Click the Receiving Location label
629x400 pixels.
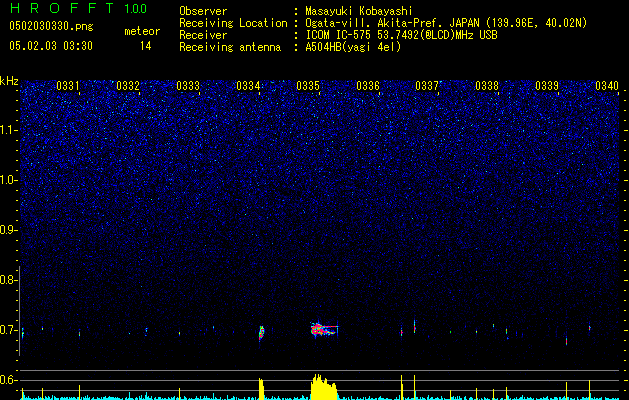[x=233, y=23]
